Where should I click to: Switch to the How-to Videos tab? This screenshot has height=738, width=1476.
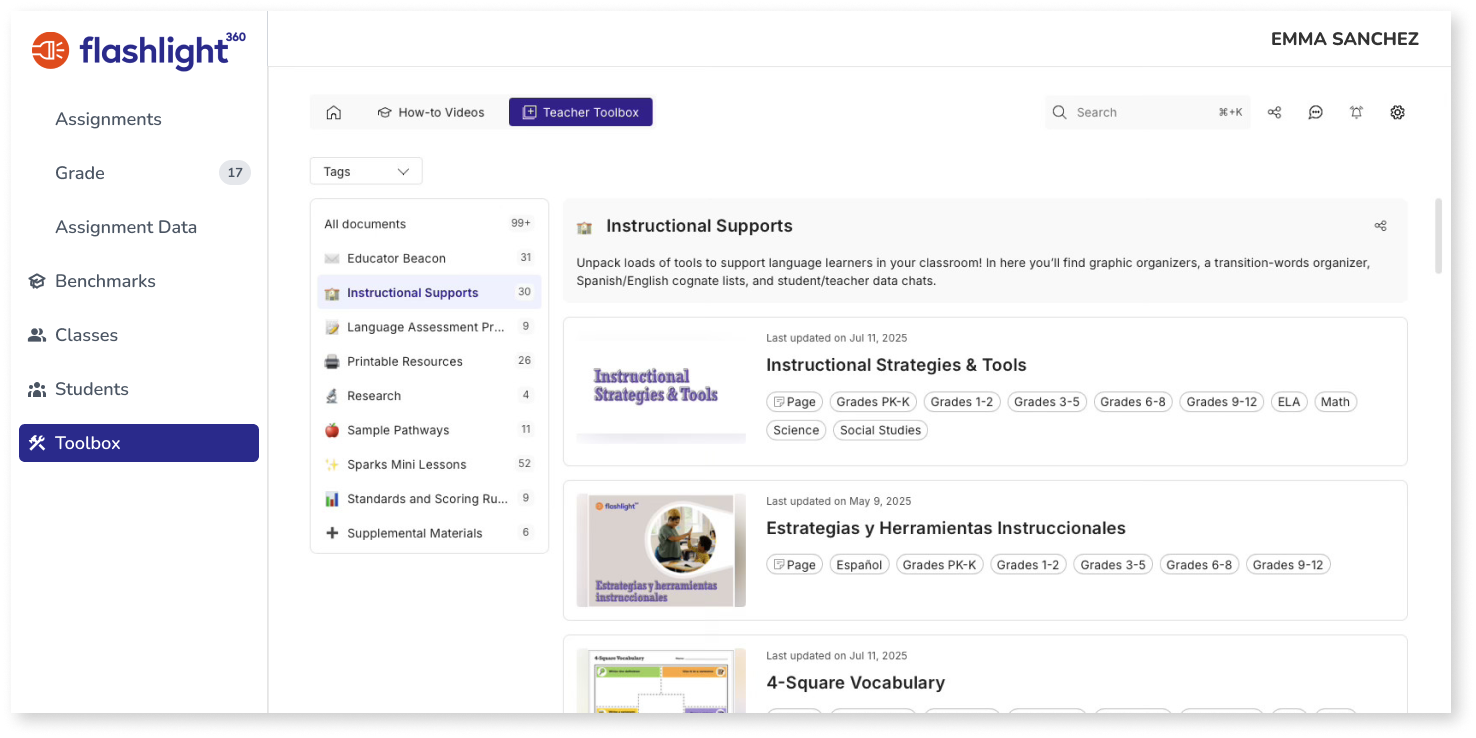[x=431, y=112]
